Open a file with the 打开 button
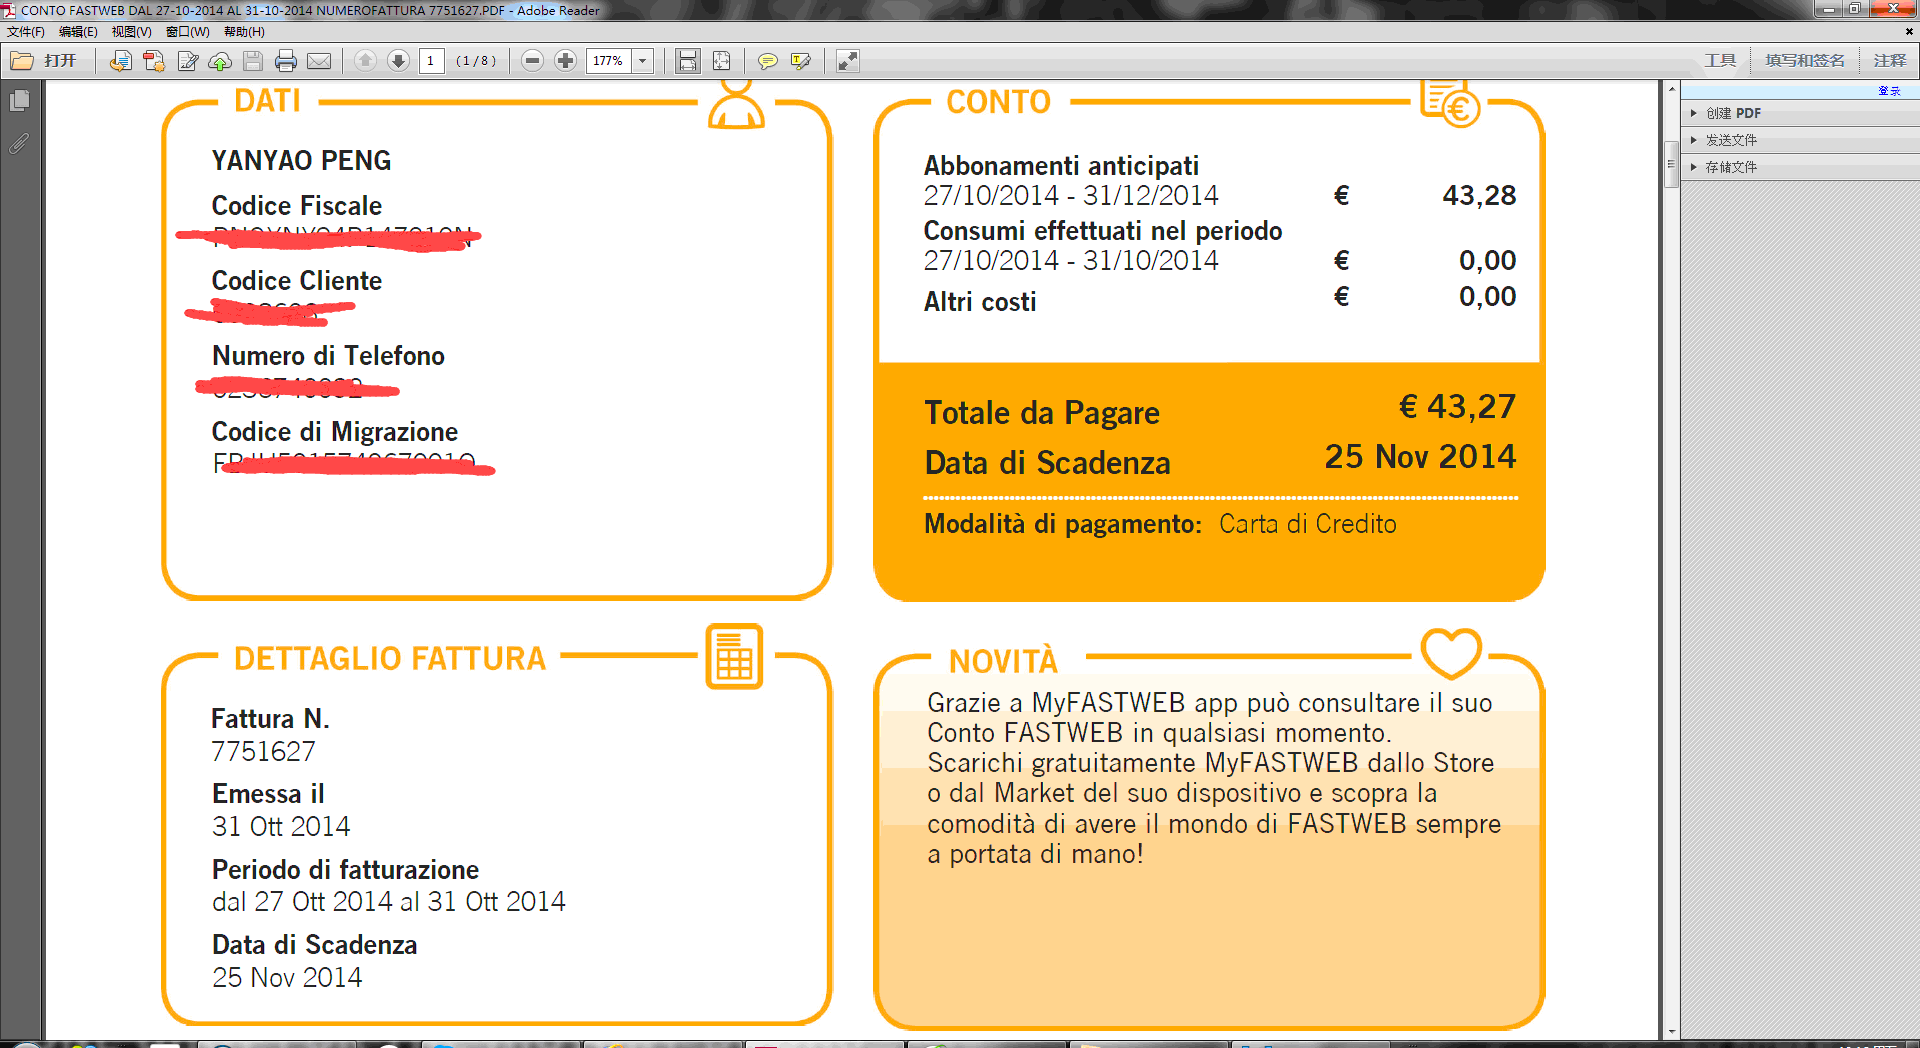Screen dimensions: 1920x1048 [44, 61]
